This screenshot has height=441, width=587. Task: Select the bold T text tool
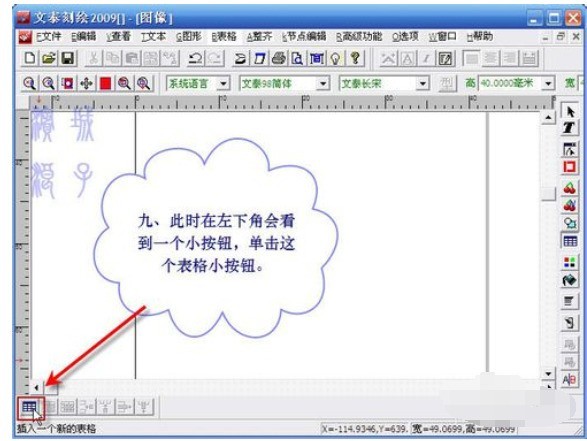click(570, 128)
